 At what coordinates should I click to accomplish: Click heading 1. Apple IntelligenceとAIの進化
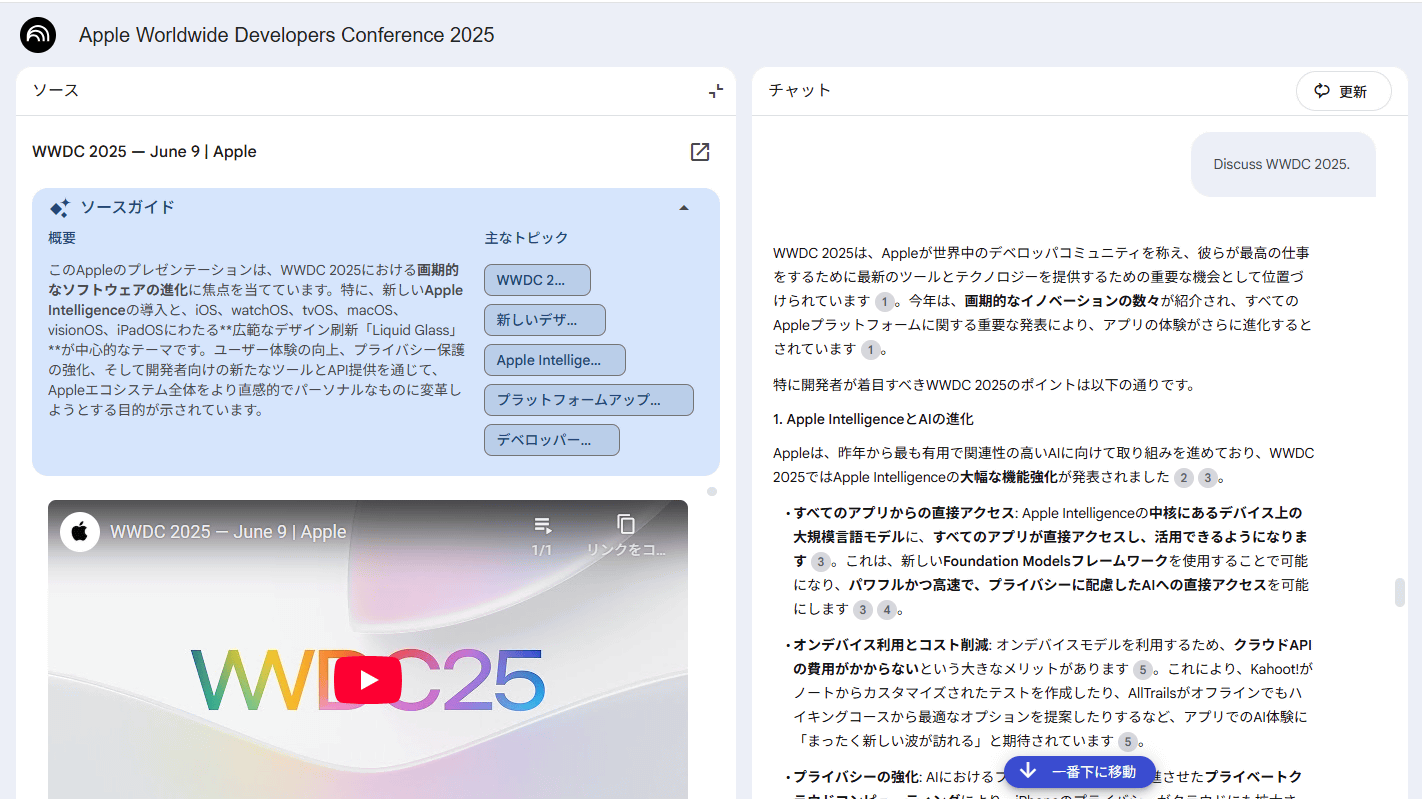[x=873, y=419]
